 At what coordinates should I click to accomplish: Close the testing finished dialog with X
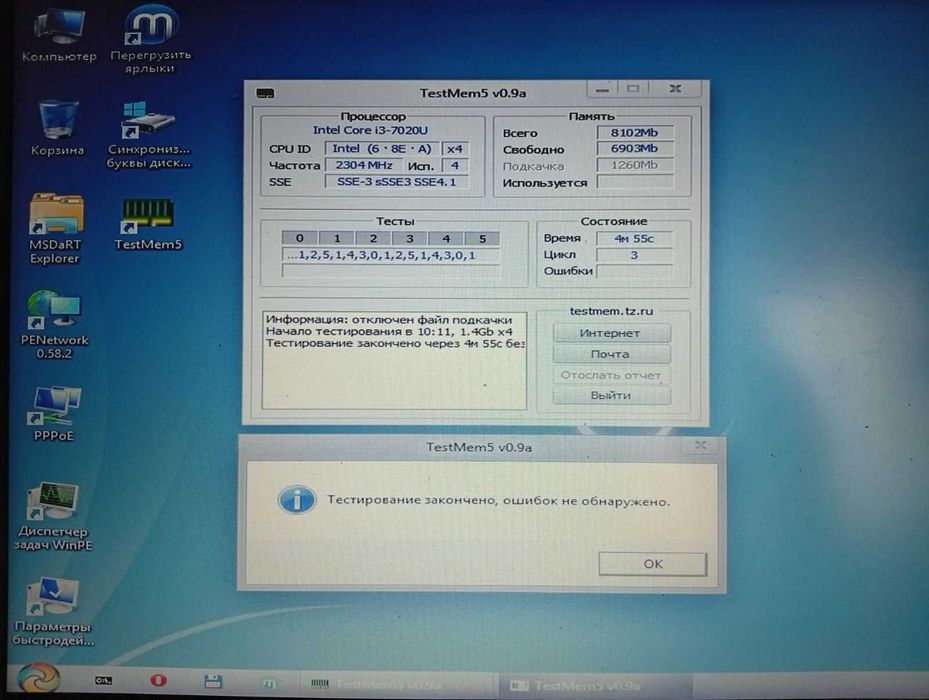pos(701,445)
